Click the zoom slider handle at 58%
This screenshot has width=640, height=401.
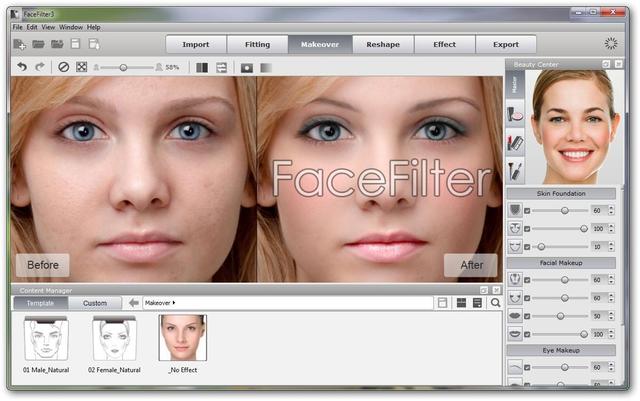click(x=123, y=67)
